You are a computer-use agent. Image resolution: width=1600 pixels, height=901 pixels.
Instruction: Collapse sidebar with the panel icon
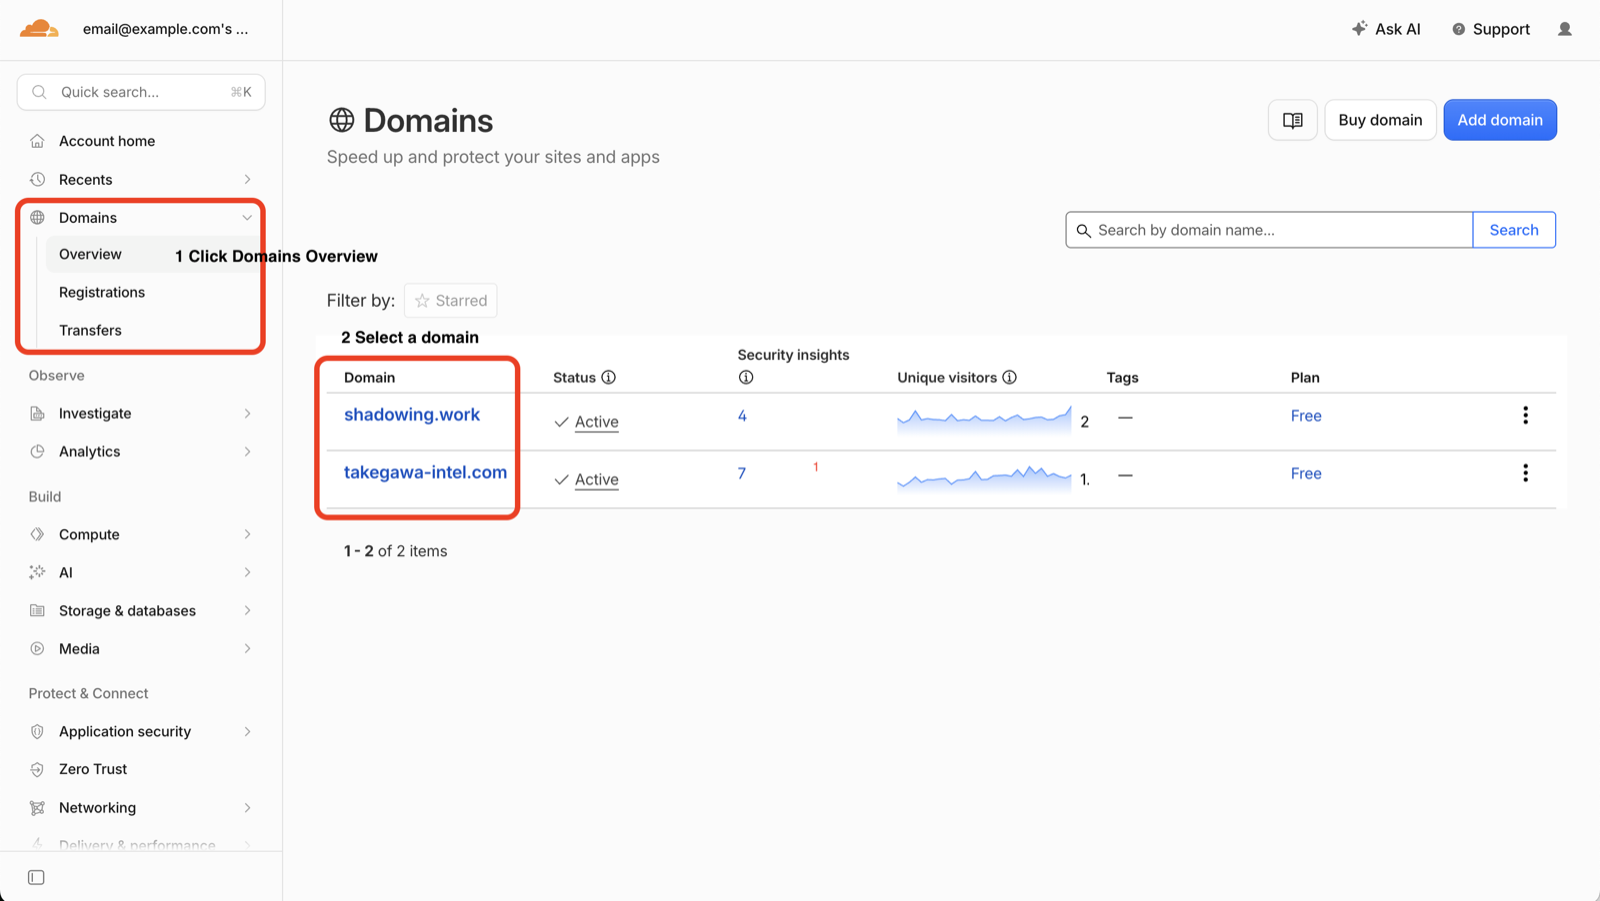36,877
